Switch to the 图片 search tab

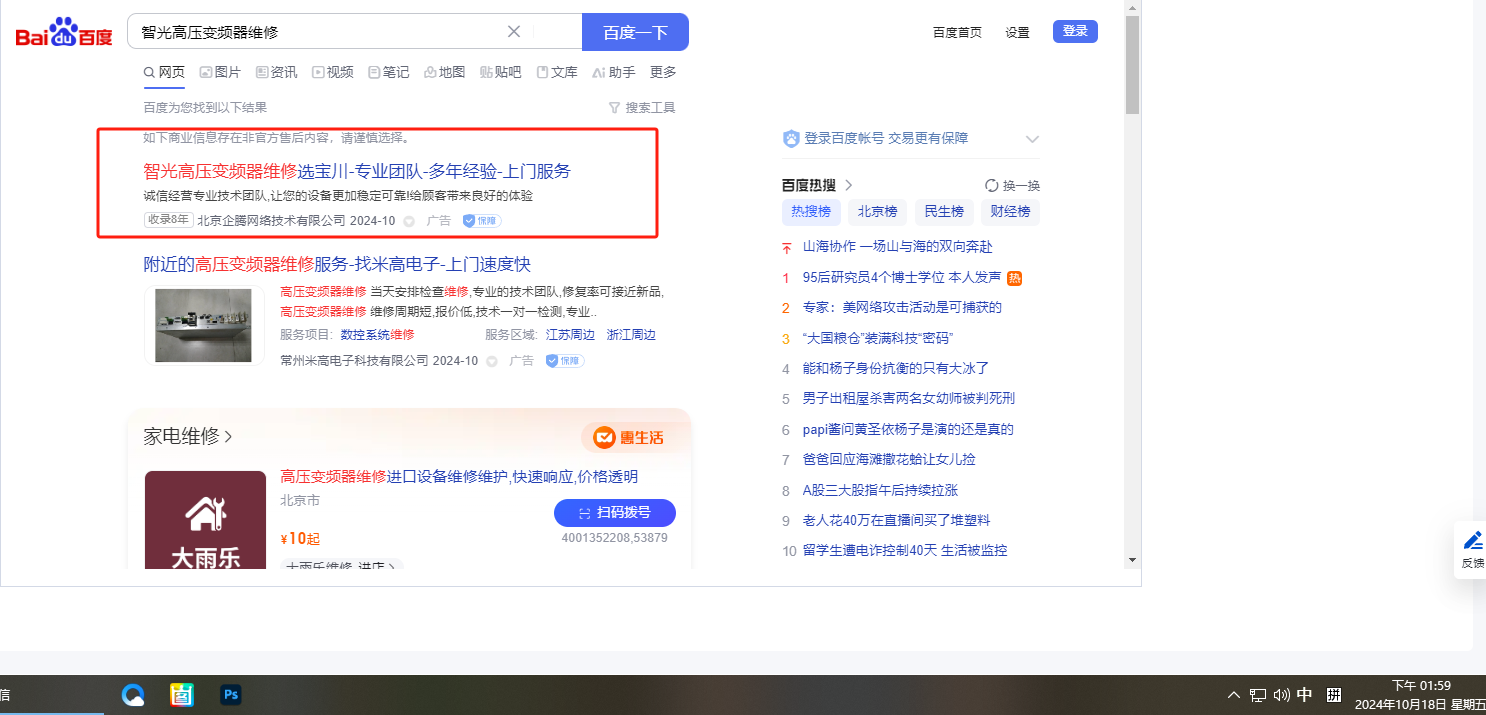coord(220,72)
